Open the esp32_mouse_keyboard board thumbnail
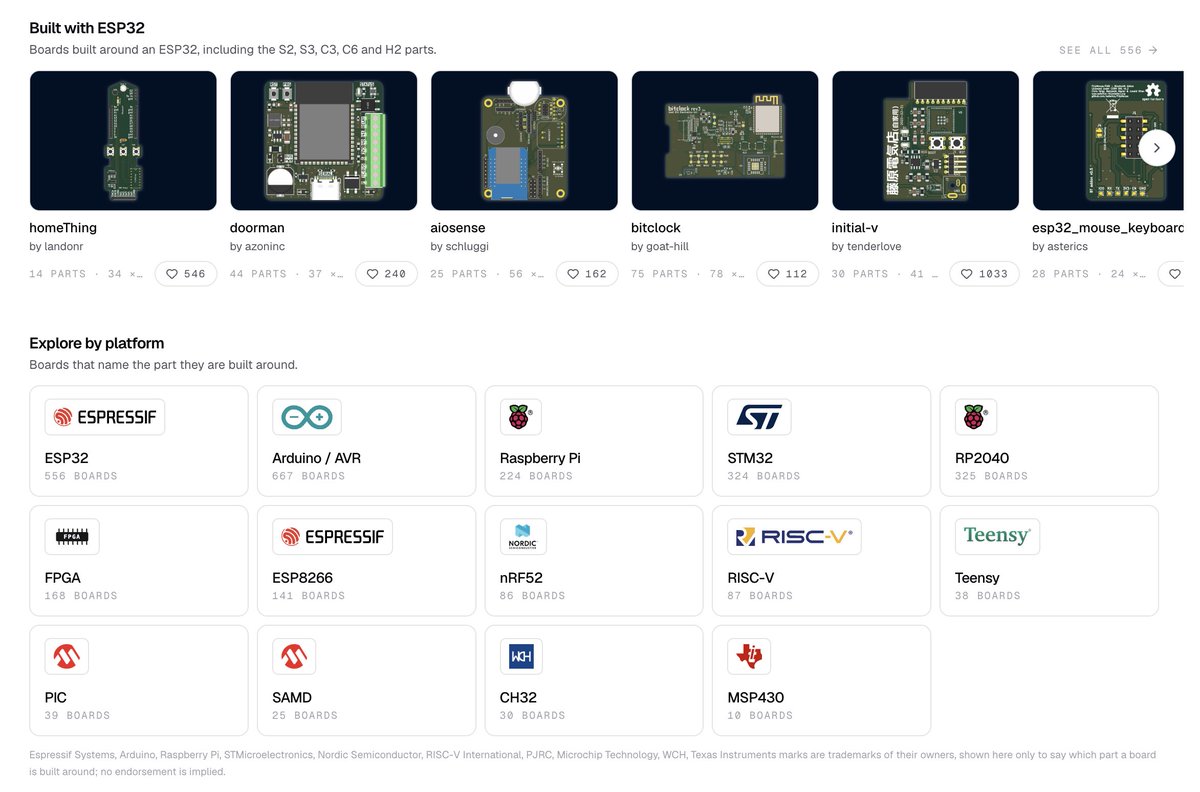1200x792 pixels. pos(1108,140)
